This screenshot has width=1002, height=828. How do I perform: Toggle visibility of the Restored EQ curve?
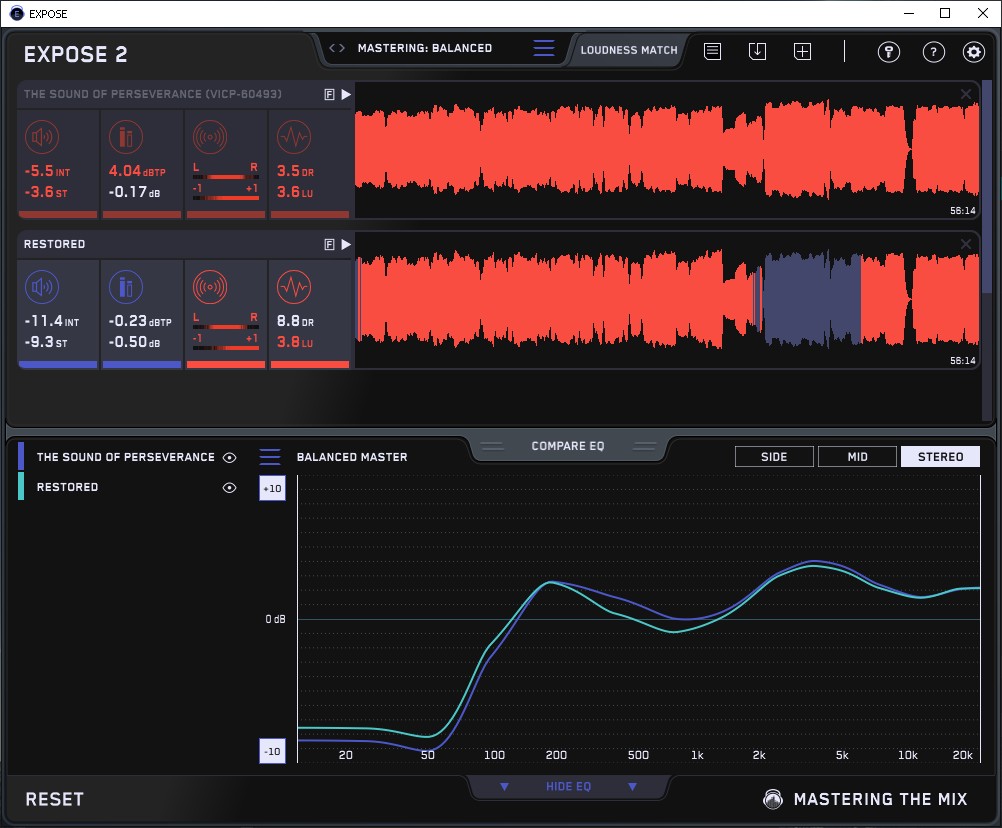click(x=230, y=487)
